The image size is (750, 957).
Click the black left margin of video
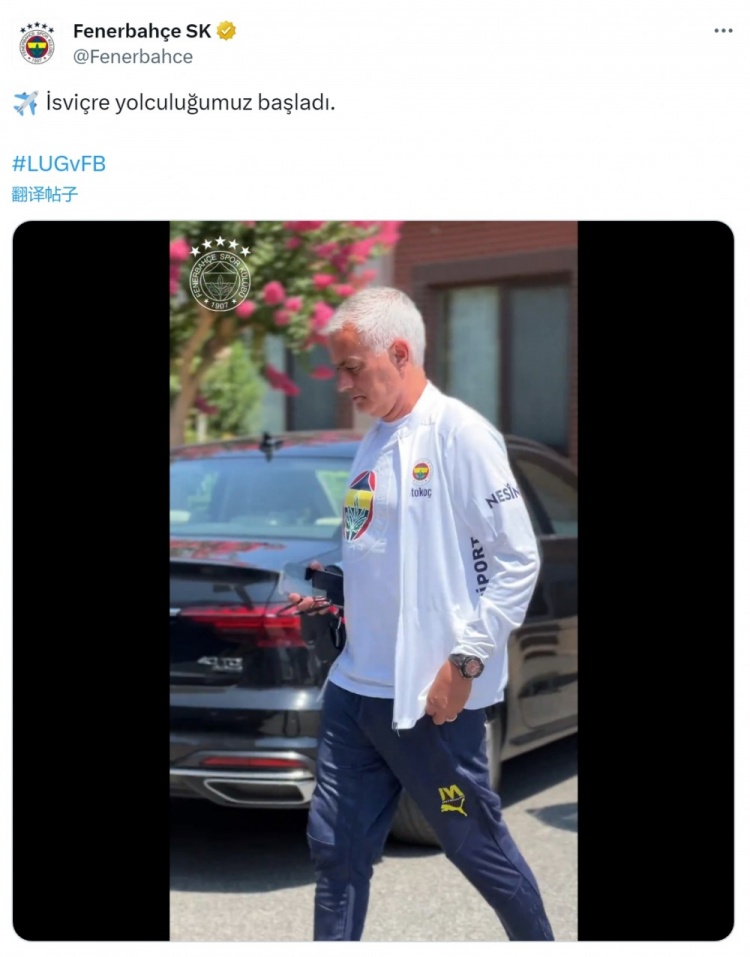(91, 581)
